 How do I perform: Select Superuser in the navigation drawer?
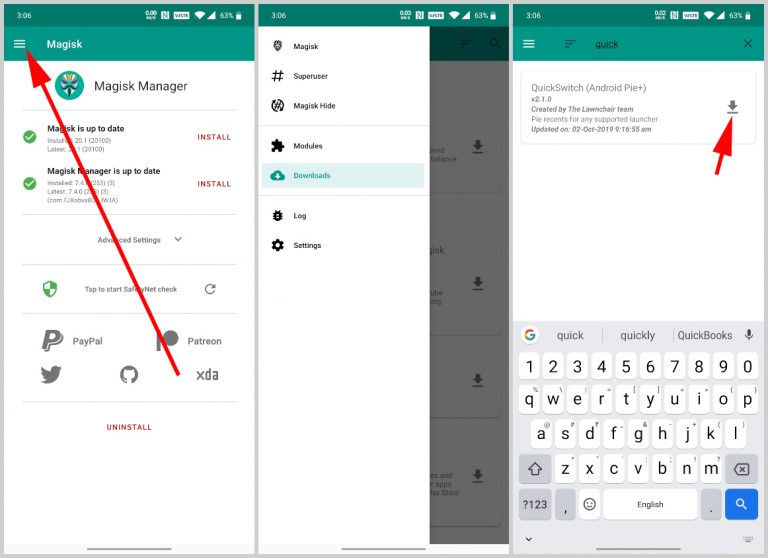pyautogui.click(x=344, y=76)
